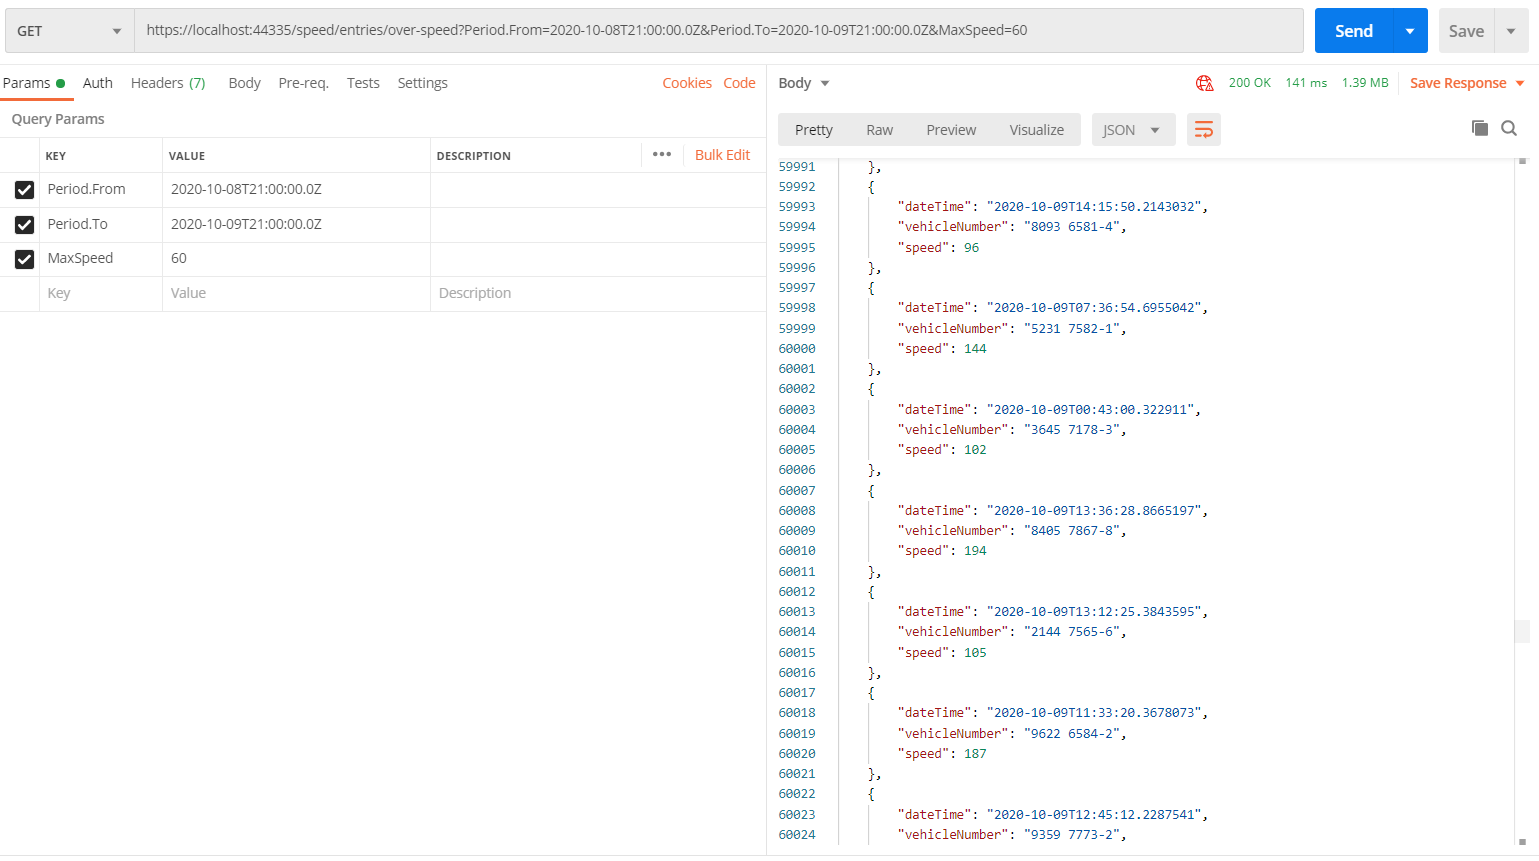This screenshot has width=1539, height=861.
Task: Click line number 59992
Action: coord(797,187)
